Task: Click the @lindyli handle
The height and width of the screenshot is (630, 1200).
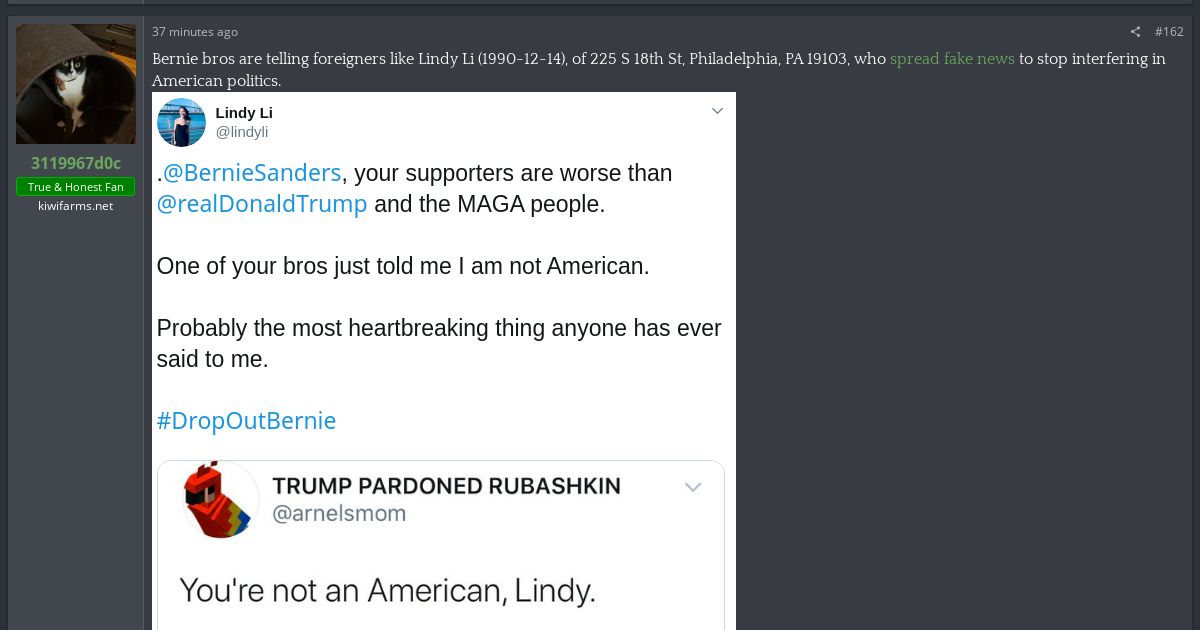Action: click(242, 132)
